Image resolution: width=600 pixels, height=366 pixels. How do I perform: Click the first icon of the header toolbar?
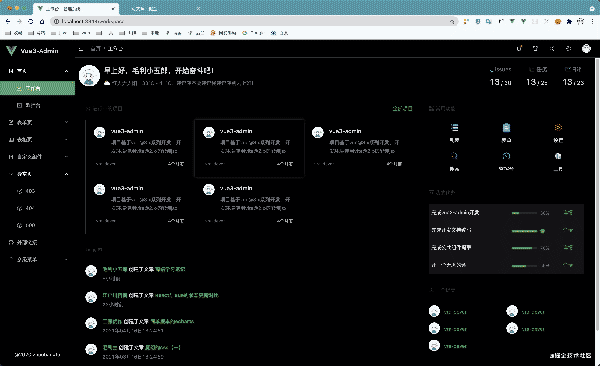(519, 48)
